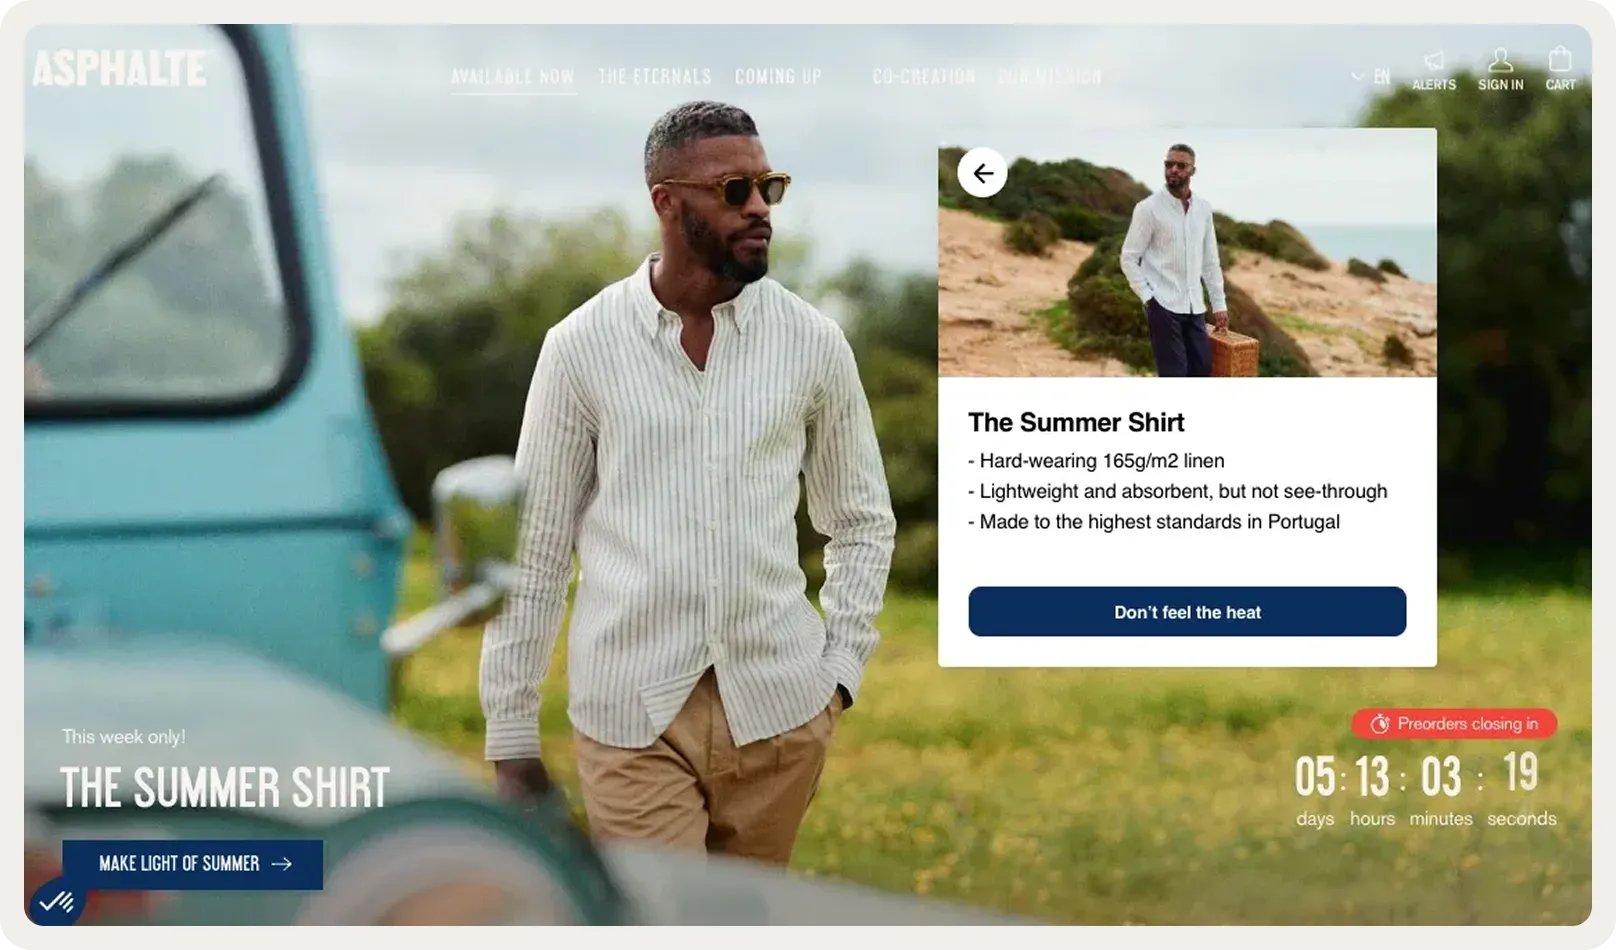Screen dimensions: 1616x950
Task: Click the back arrow on the product card
Action: [982, 173]
